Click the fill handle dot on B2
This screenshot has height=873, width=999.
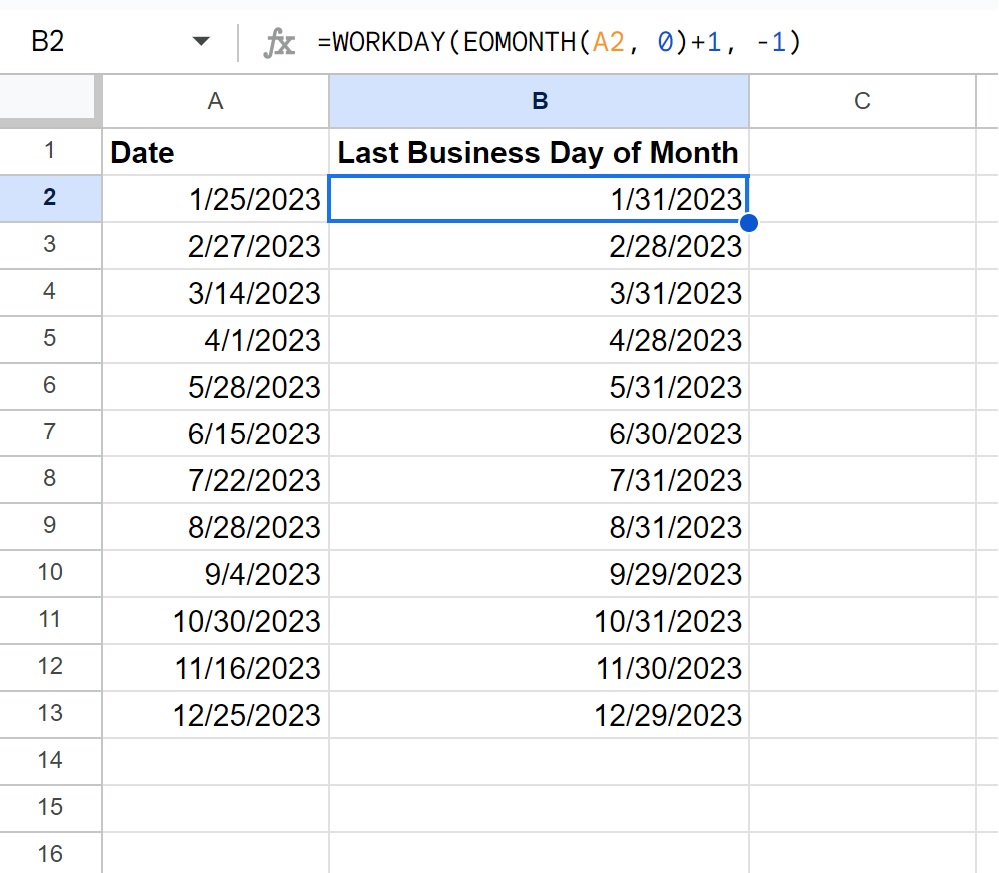coord(749,223)
